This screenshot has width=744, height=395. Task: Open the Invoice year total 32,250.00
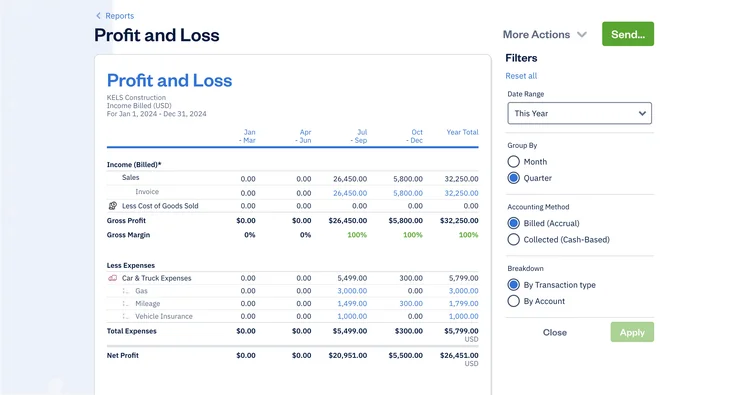[461, 193]
